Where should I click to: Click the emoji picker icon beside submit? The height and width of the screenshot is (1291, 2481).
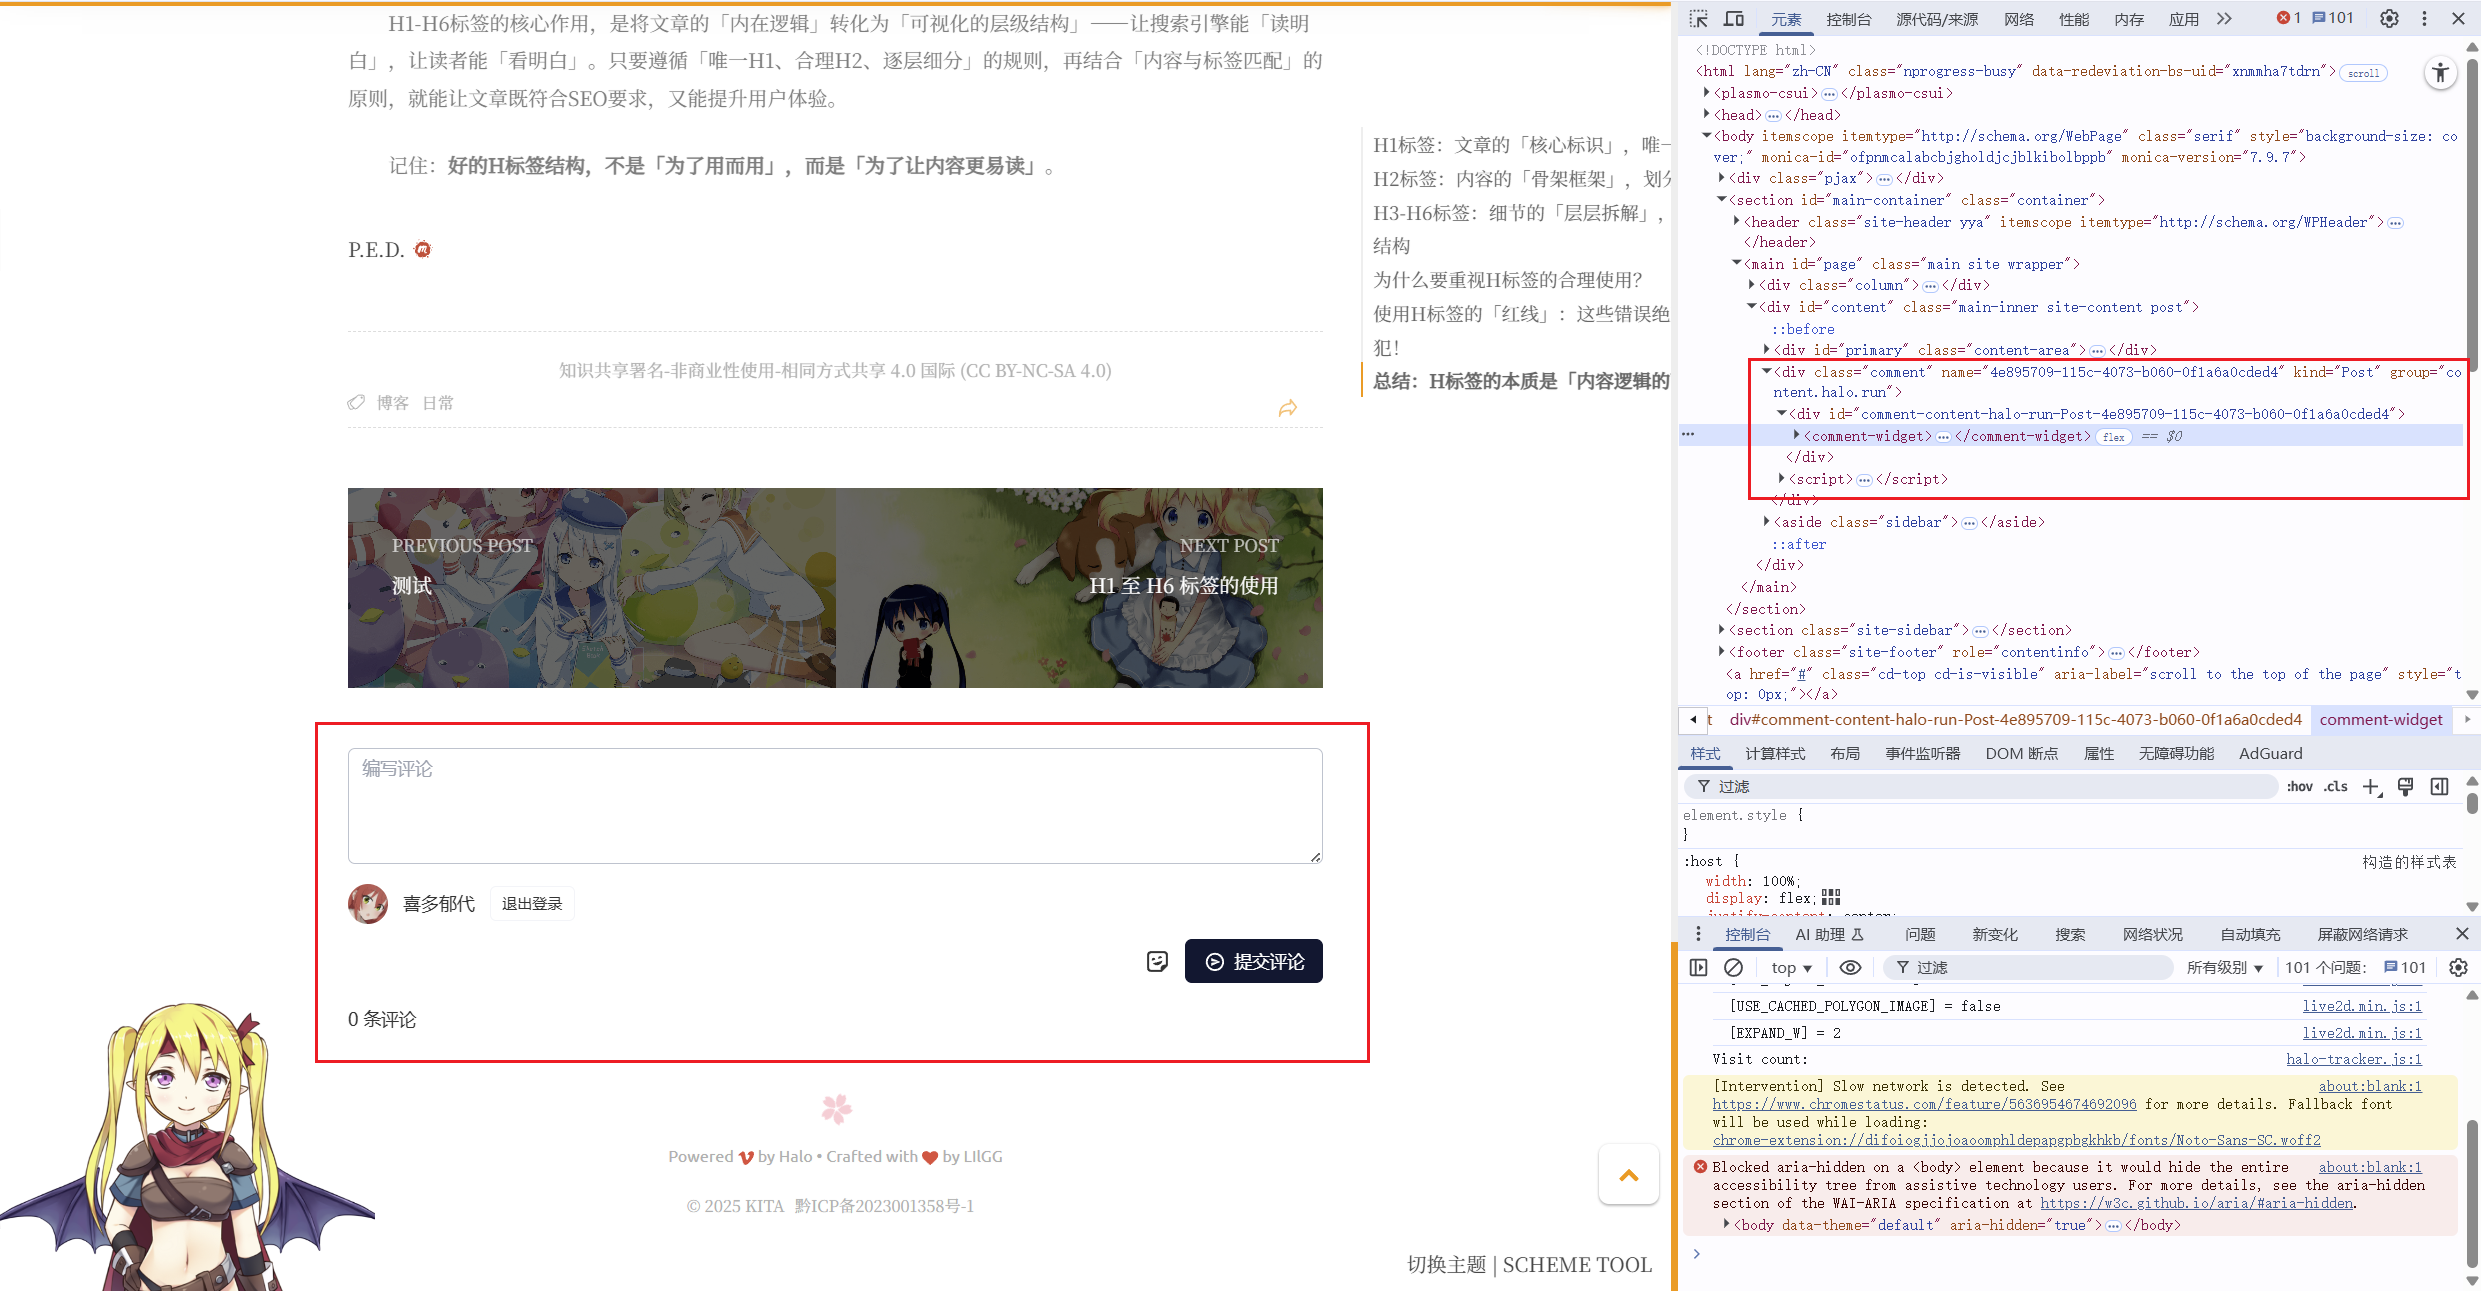tap(1157, 961)
